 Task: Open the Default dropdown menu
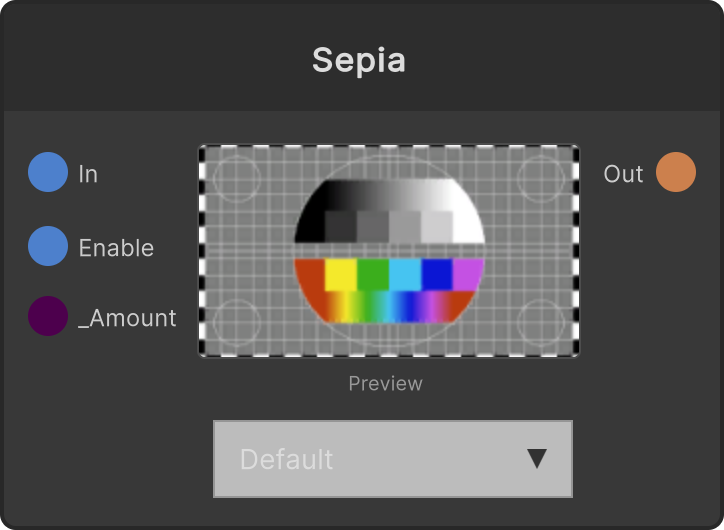[x=393, y=459]
